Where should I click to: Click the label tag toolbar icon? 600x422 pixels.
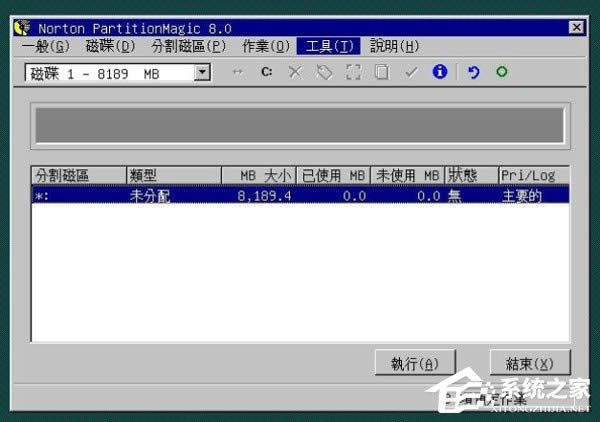pyautogui.click(x=324, y=72)
